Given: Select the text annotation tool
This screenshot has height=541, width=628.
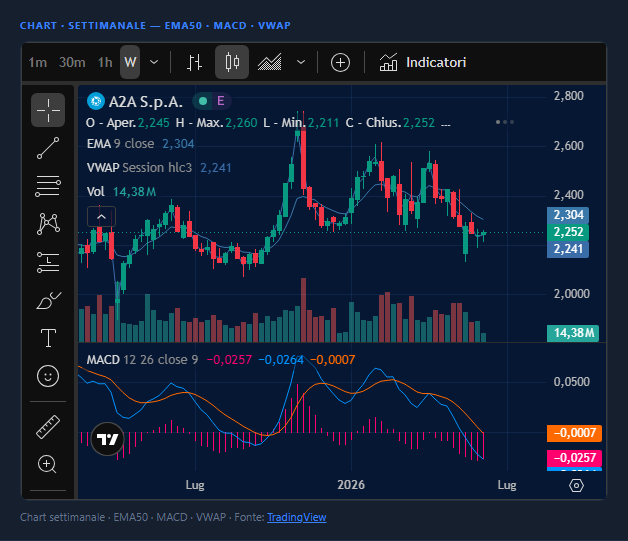Looking at the screenshot, I should click(48, 338).
